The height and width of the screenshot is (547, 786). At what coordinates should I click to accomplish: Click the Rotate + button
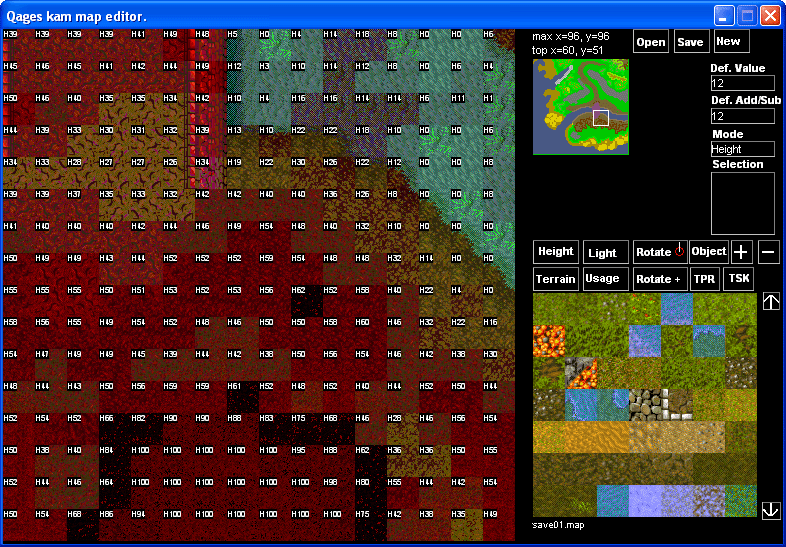[x=659, y=279]
